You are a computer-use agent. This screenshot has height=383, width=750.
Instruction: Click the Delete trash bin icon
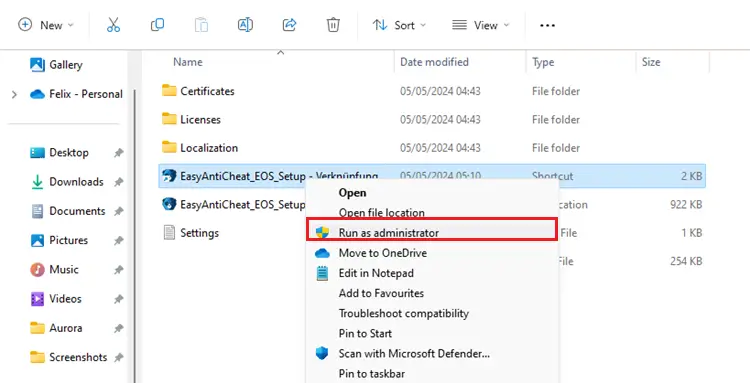pyautogui.click(x=333, y=25)
